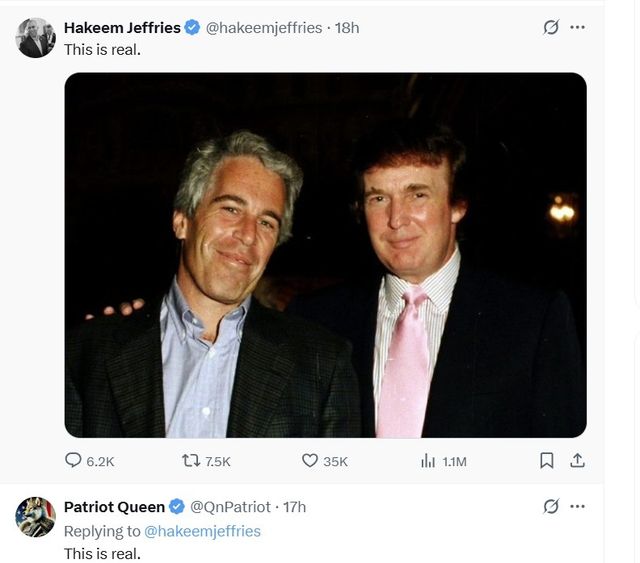Screen dimensions: 640x563
Task: Open Grok icon on Patriot Queen reply
Action: point(550,507)
